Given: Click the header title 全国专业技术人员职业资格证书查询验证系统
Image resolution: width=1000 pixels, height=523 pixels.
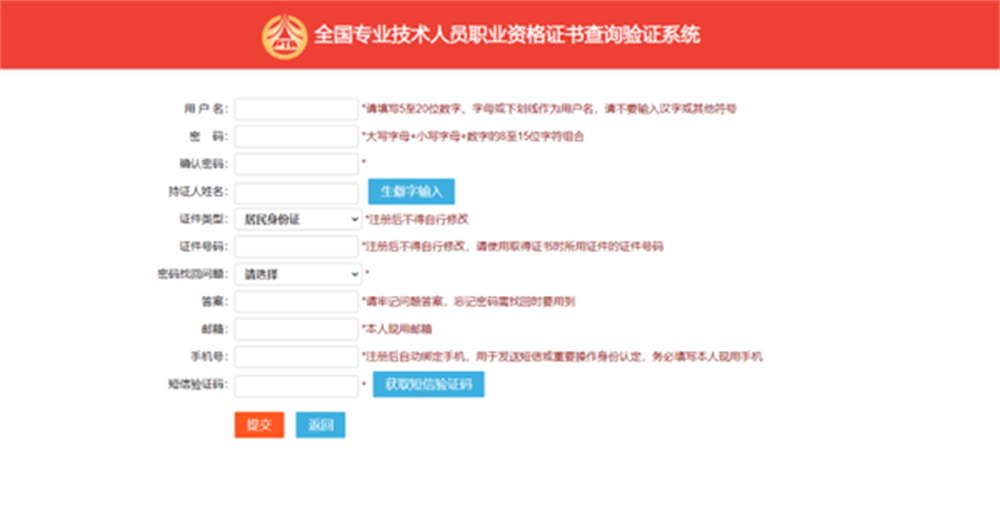Looking at the screenshot, I should point(507,34).
